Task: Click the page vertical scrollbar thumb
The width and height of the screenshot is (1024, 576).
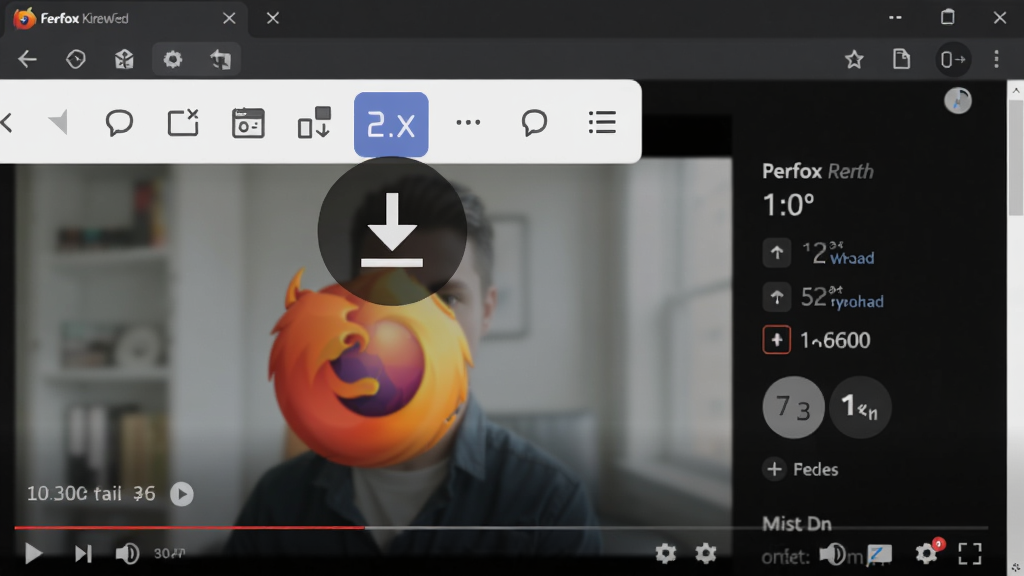Action: (x=1016, y=157)
